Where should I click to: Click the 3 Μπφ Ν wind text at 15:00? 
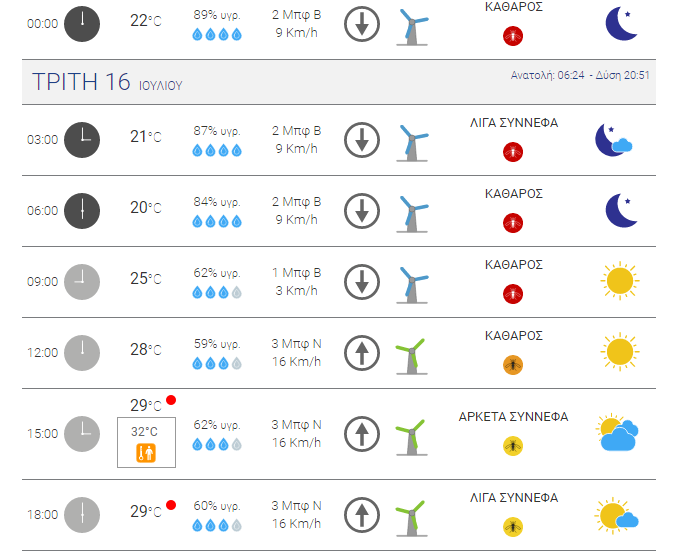coord(296,425)
